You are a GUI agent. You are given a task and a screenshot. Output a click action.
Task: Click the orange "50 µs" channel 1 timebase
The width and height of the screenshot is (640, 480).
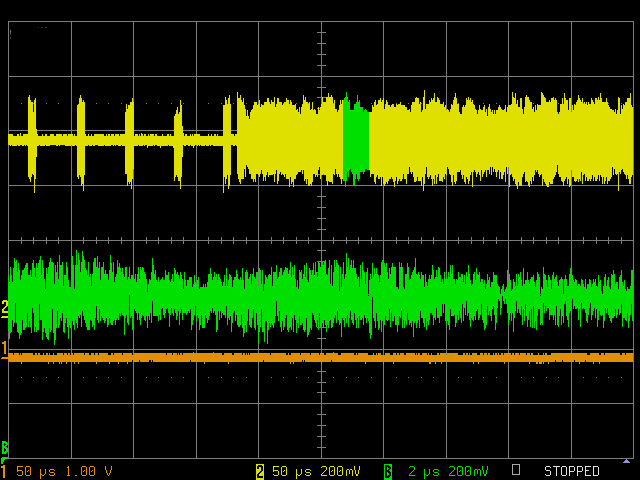coord(36,471)
